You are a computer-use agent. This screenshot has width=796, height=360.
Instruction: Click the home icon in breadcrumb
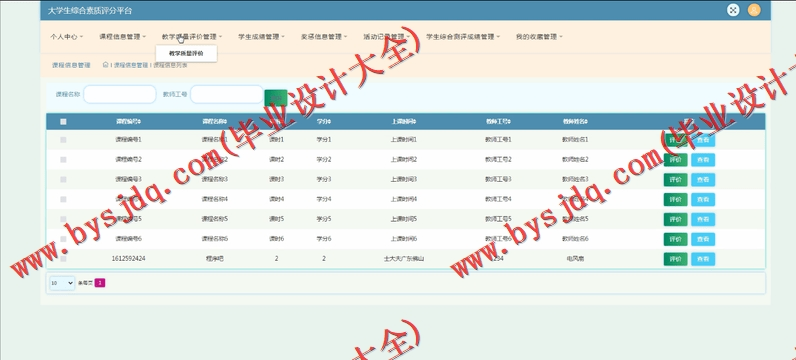click(x=106, y=64)
